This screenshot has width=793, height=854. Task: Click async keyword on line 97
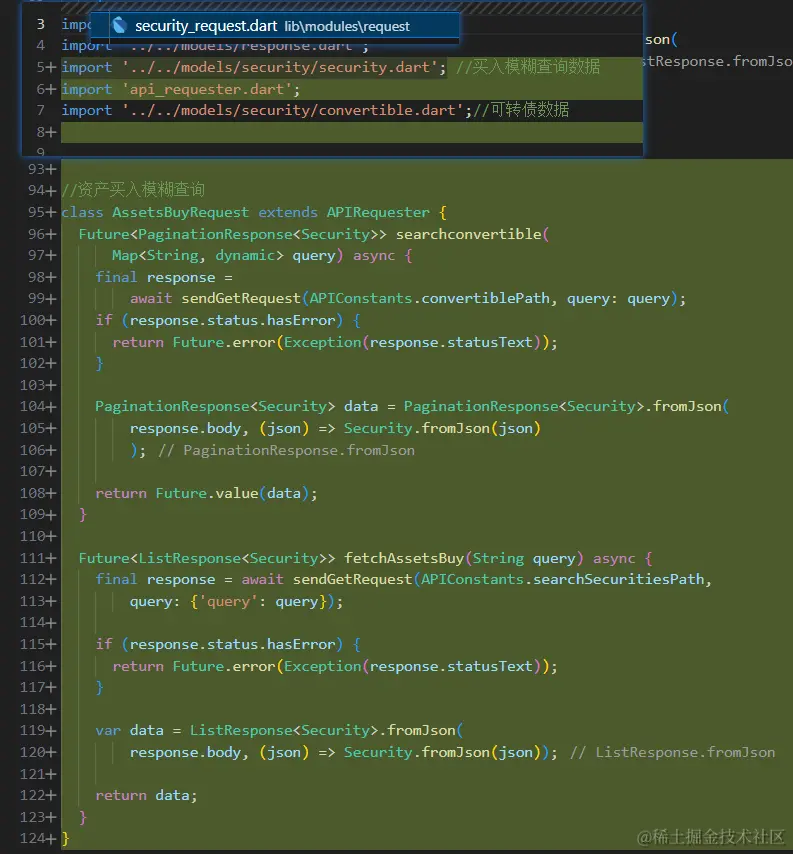374,255
